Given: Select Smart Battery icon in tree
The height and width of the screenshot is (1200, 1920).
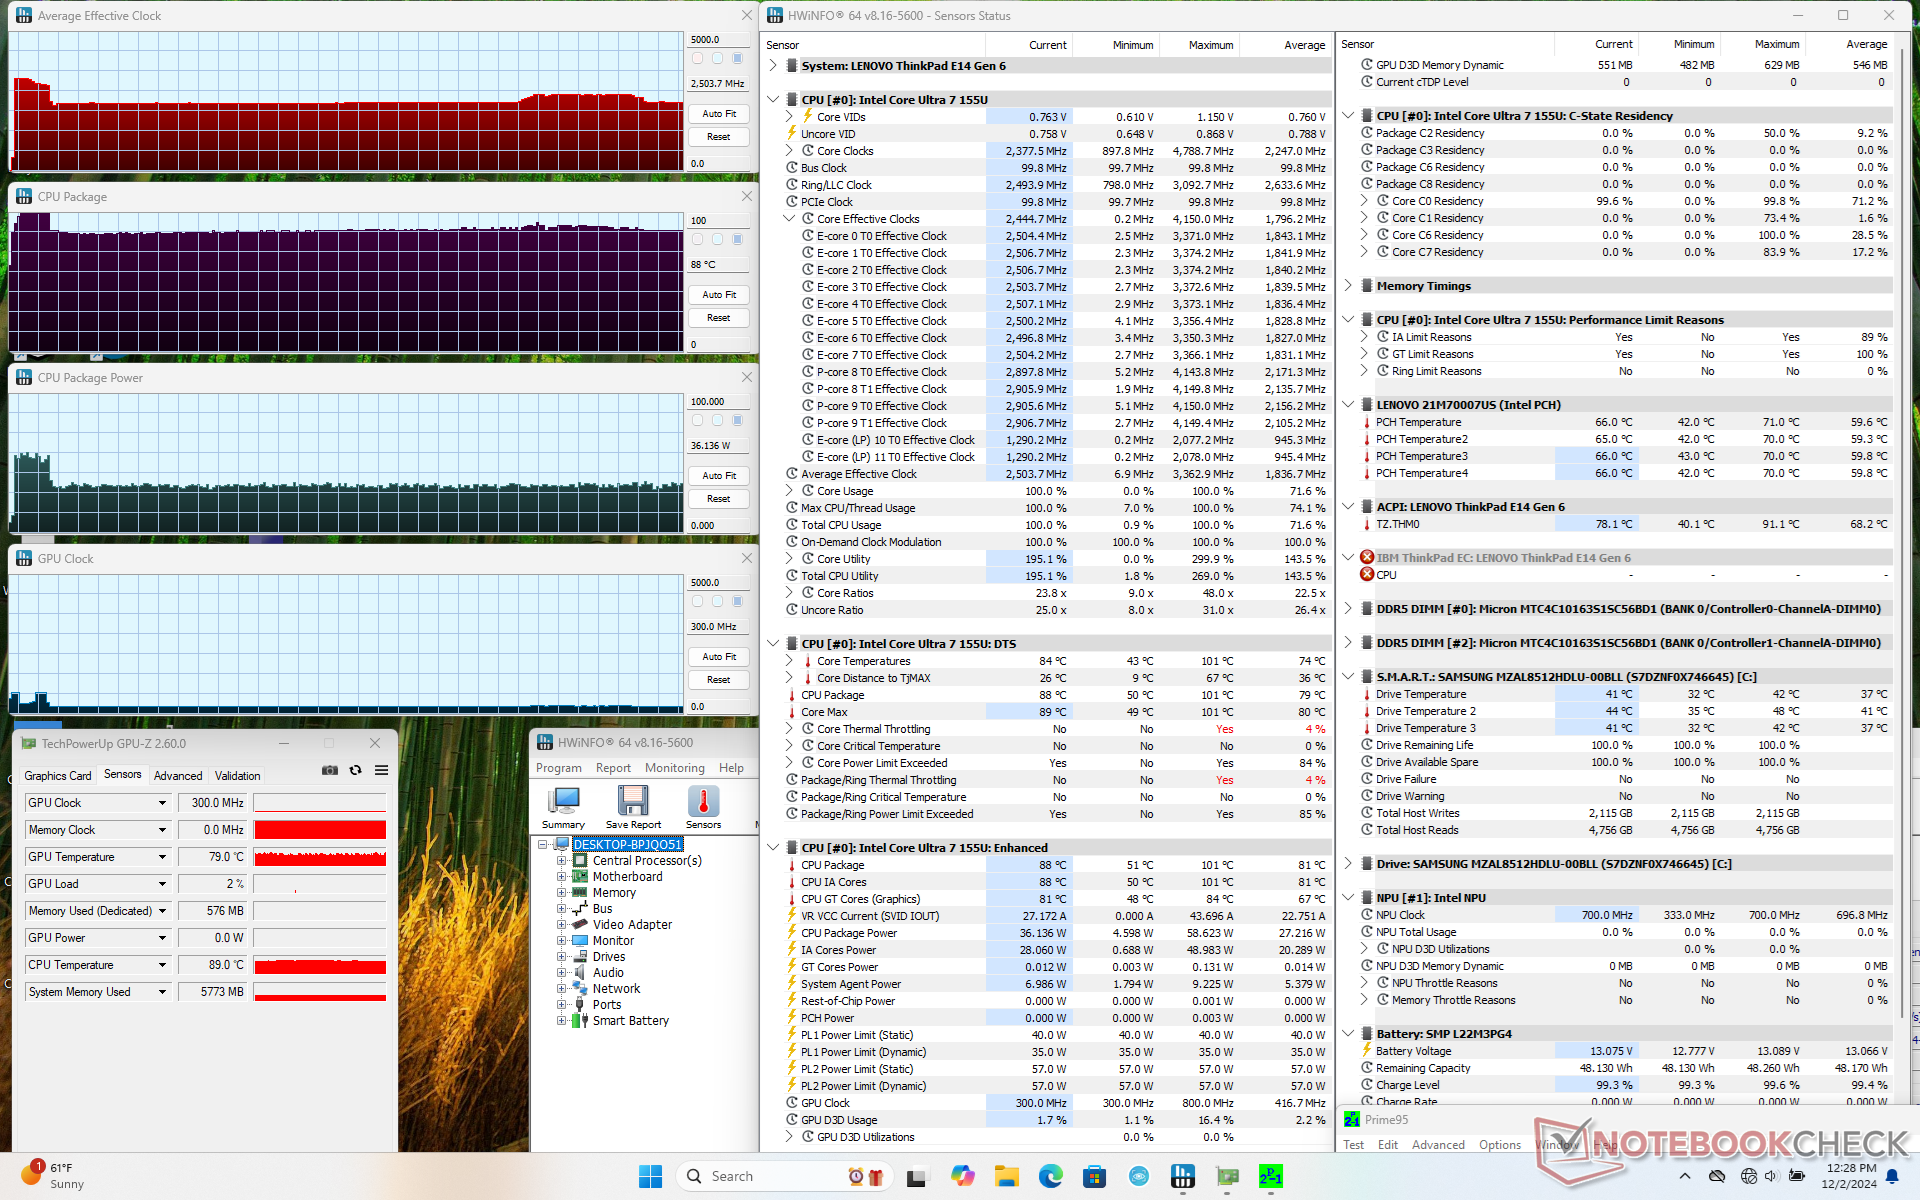Looking at the screenshot, I should [580, 1020].
